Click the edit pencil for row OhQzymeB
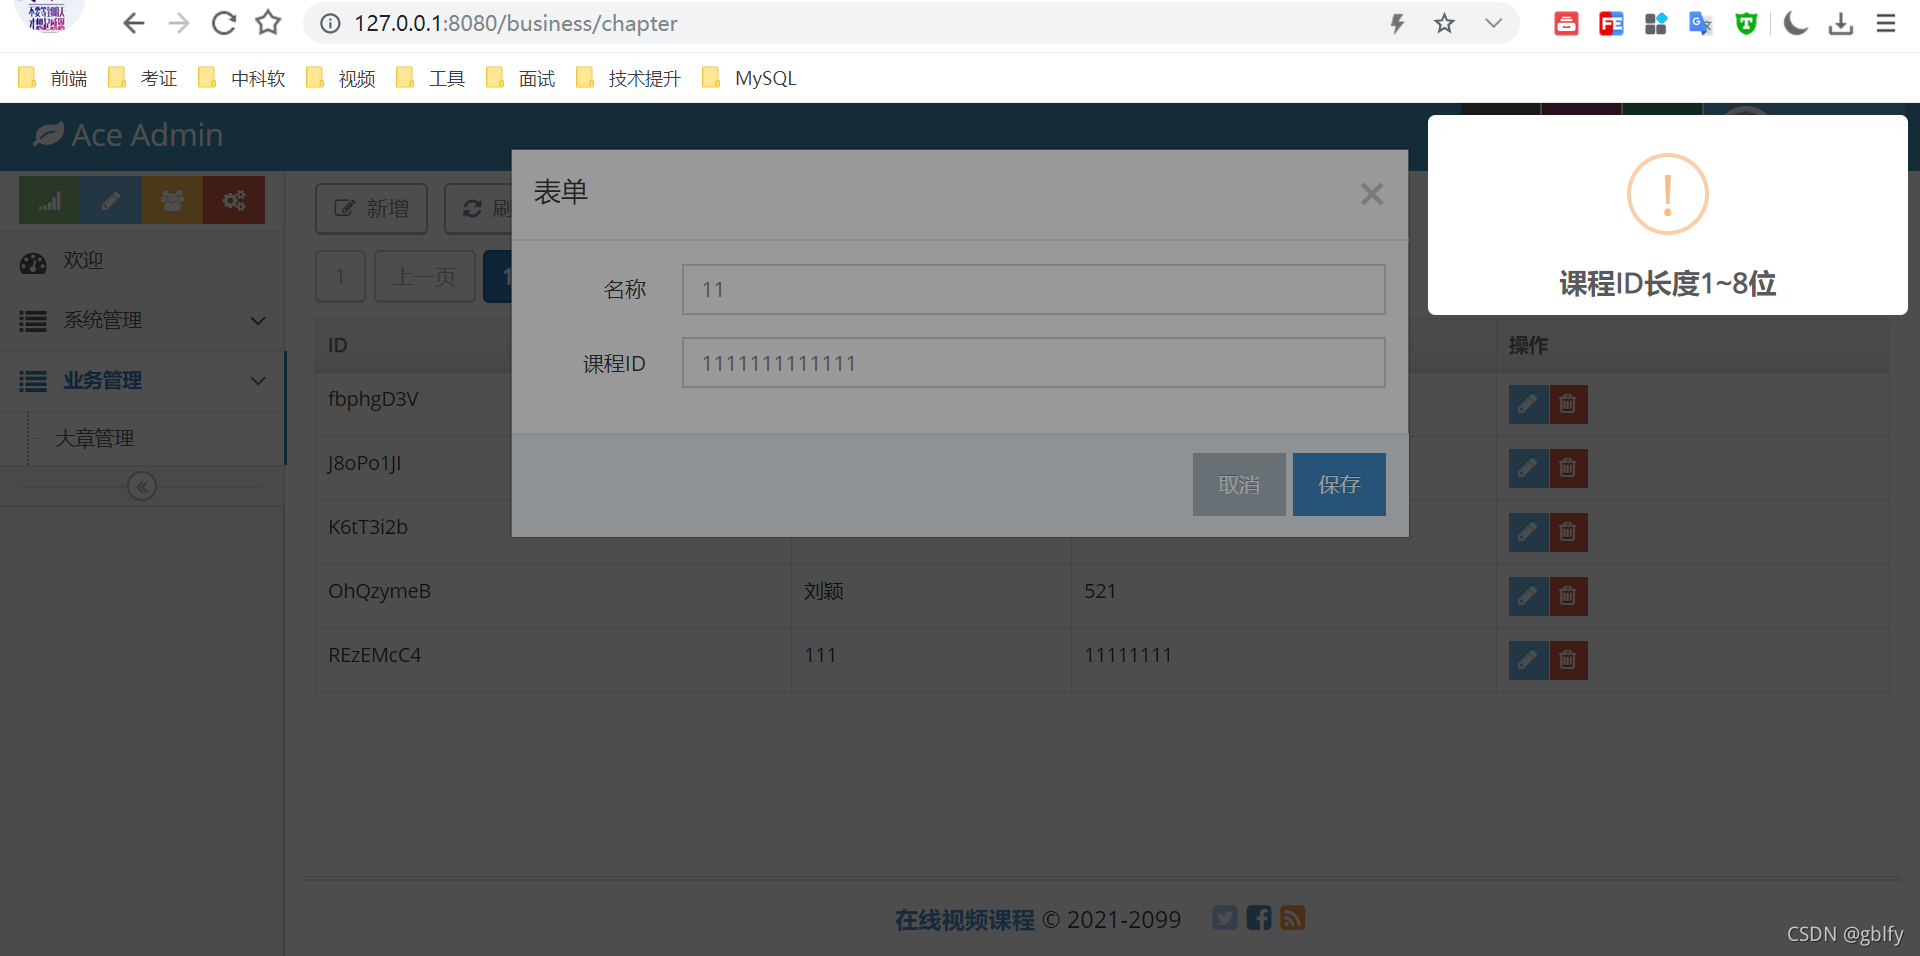Image resolution: width=1920 pixels, height=956 pixels. [1527, 596]
